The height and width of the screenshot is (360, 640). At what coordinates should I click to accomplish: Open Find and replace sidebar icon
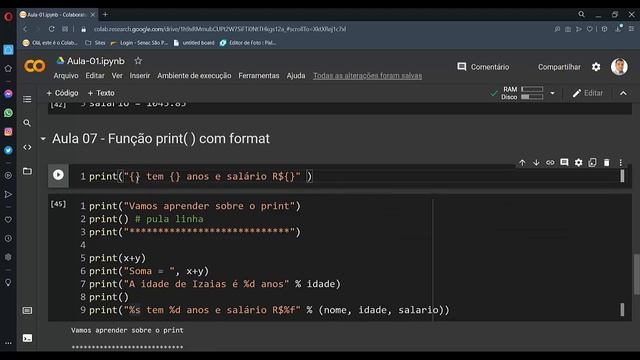pyautogui.click(x=27, y=123)
